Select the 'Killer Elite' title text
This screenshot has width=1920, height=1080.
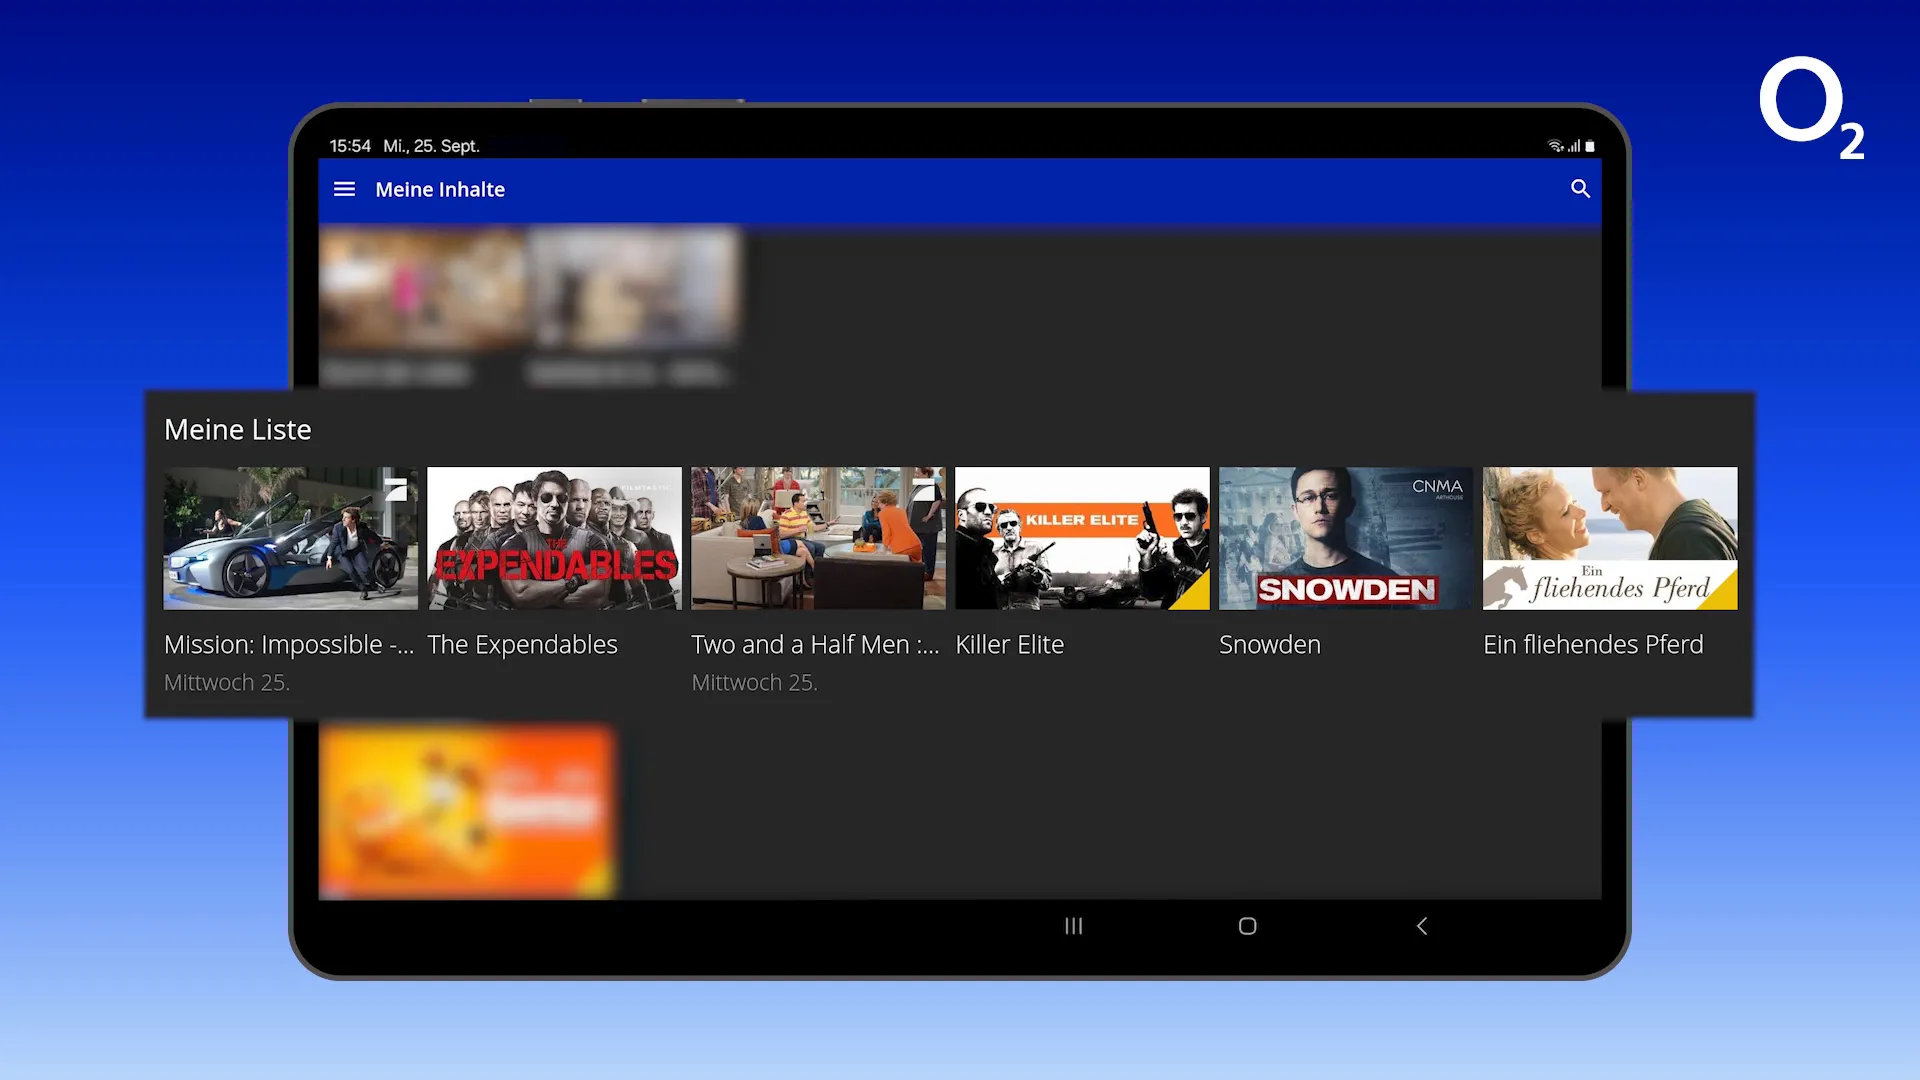tap(1010, 645)
